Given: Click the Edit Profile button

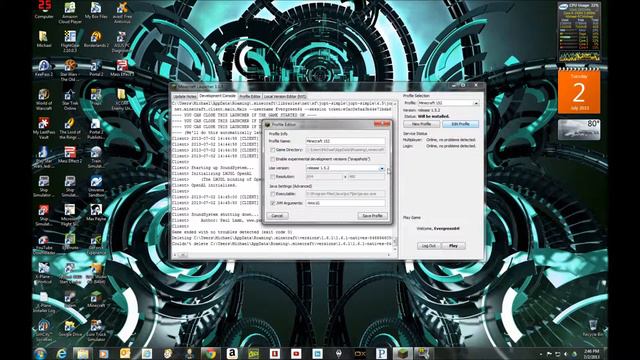Looking at the screenshot, I should [460, 124].
